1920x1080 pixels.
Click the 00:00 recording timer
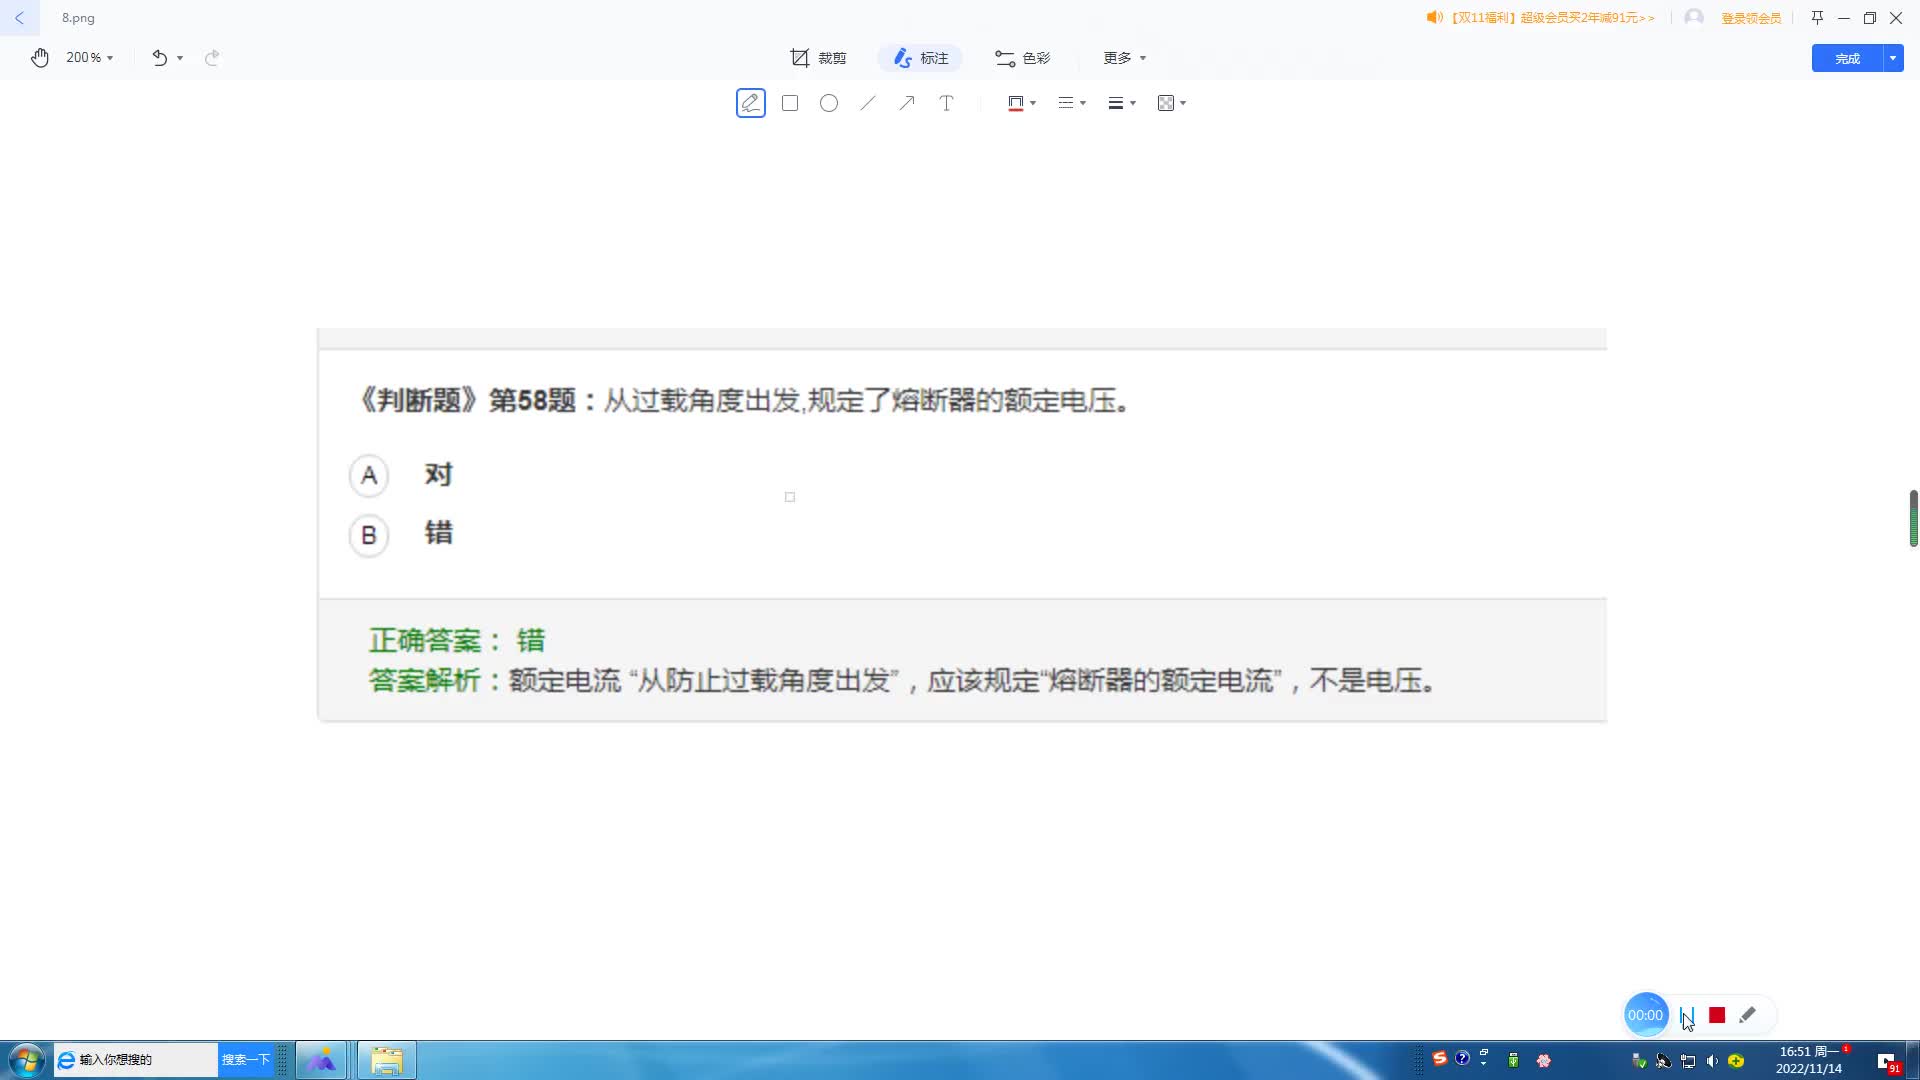(x=1646, y=1015)
